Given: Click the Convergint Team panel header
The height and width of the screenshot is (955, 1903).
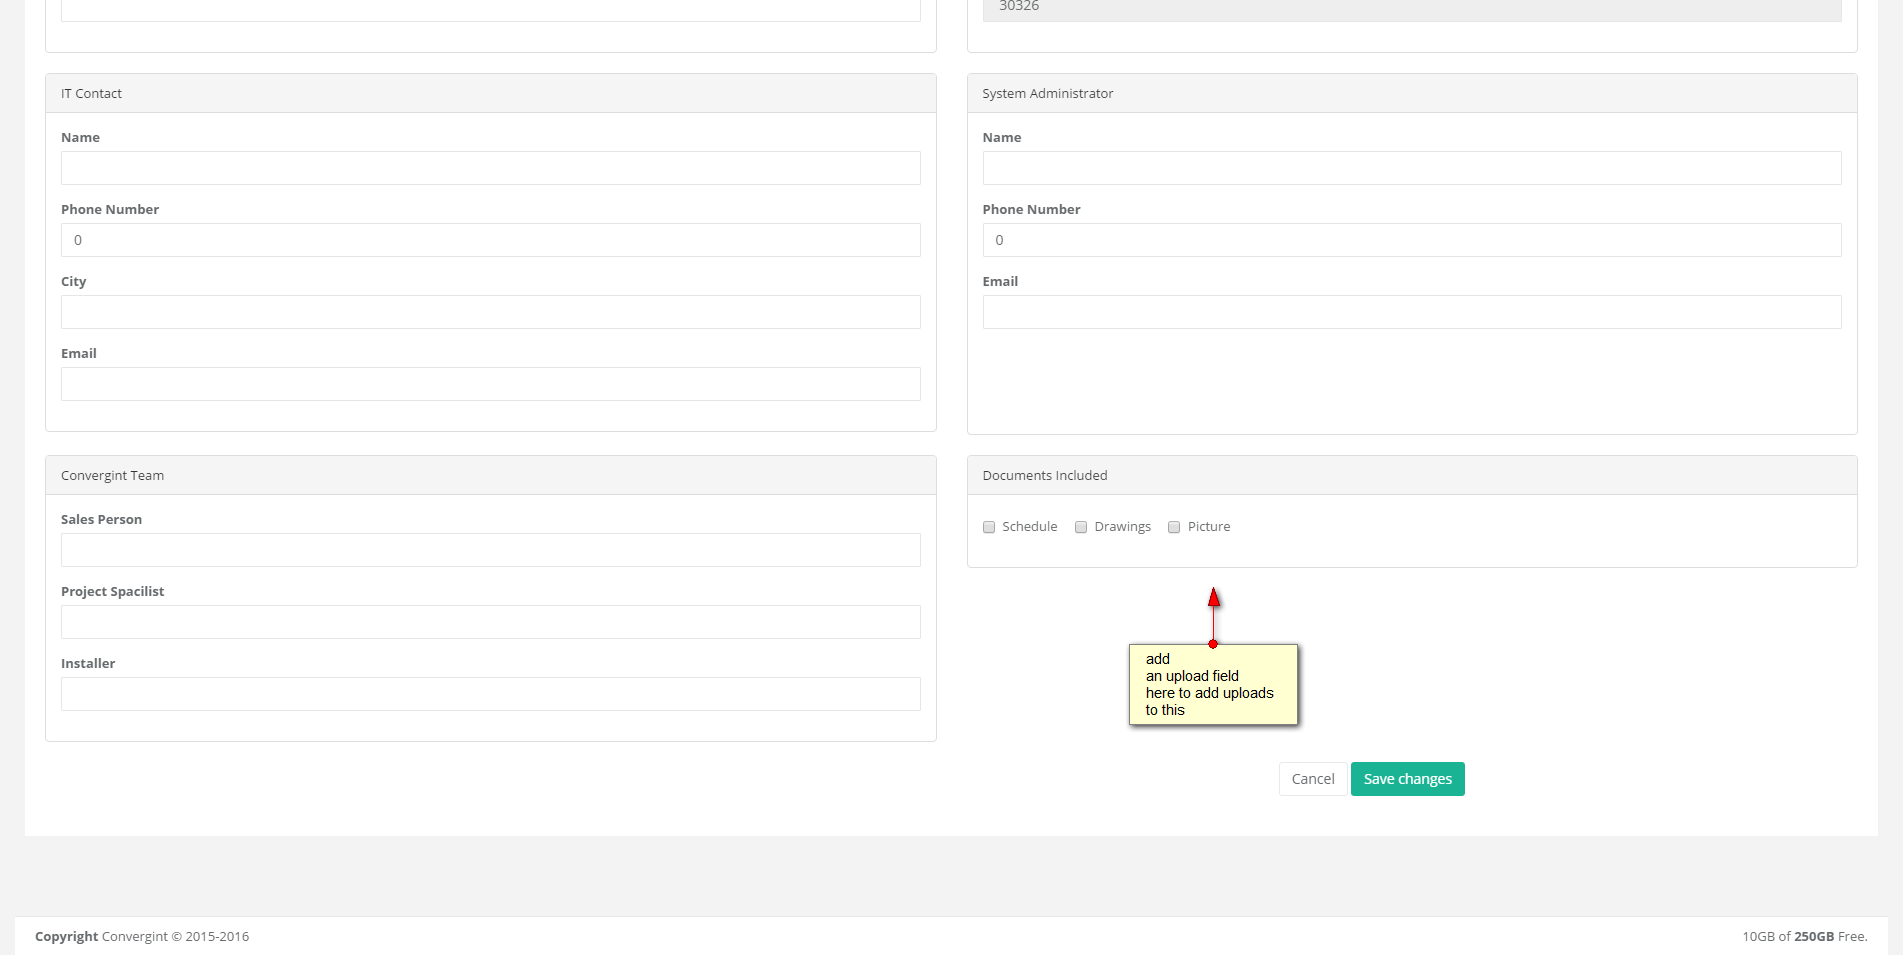Looking at the screenshot, I should 490,476.
